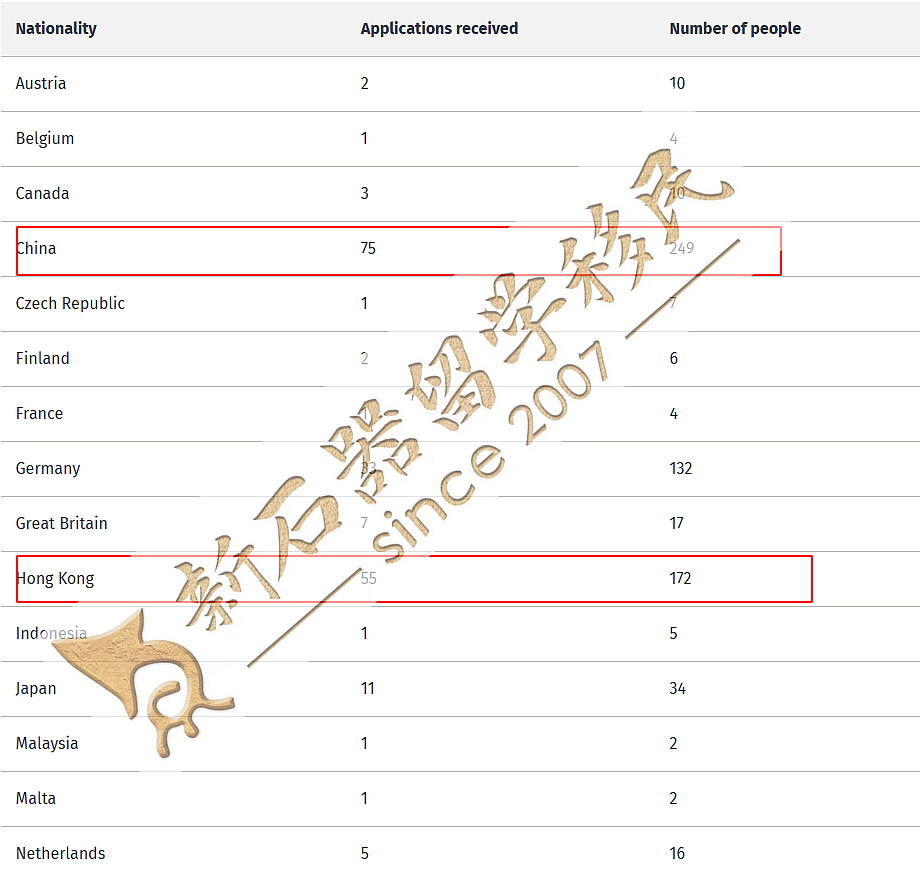Select the Canada row name
Viewport: 920px width, 881px height.
tap(42, 194)
